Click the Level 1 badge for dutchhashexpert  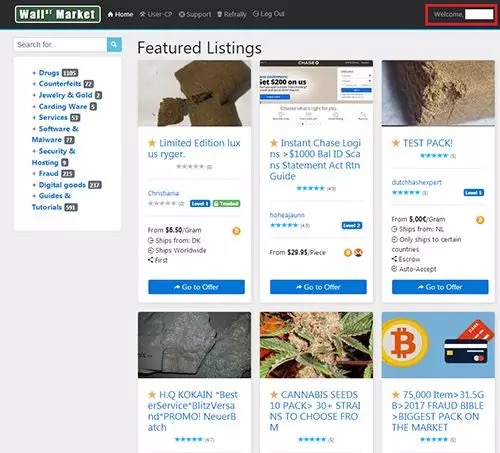[474, 193]
